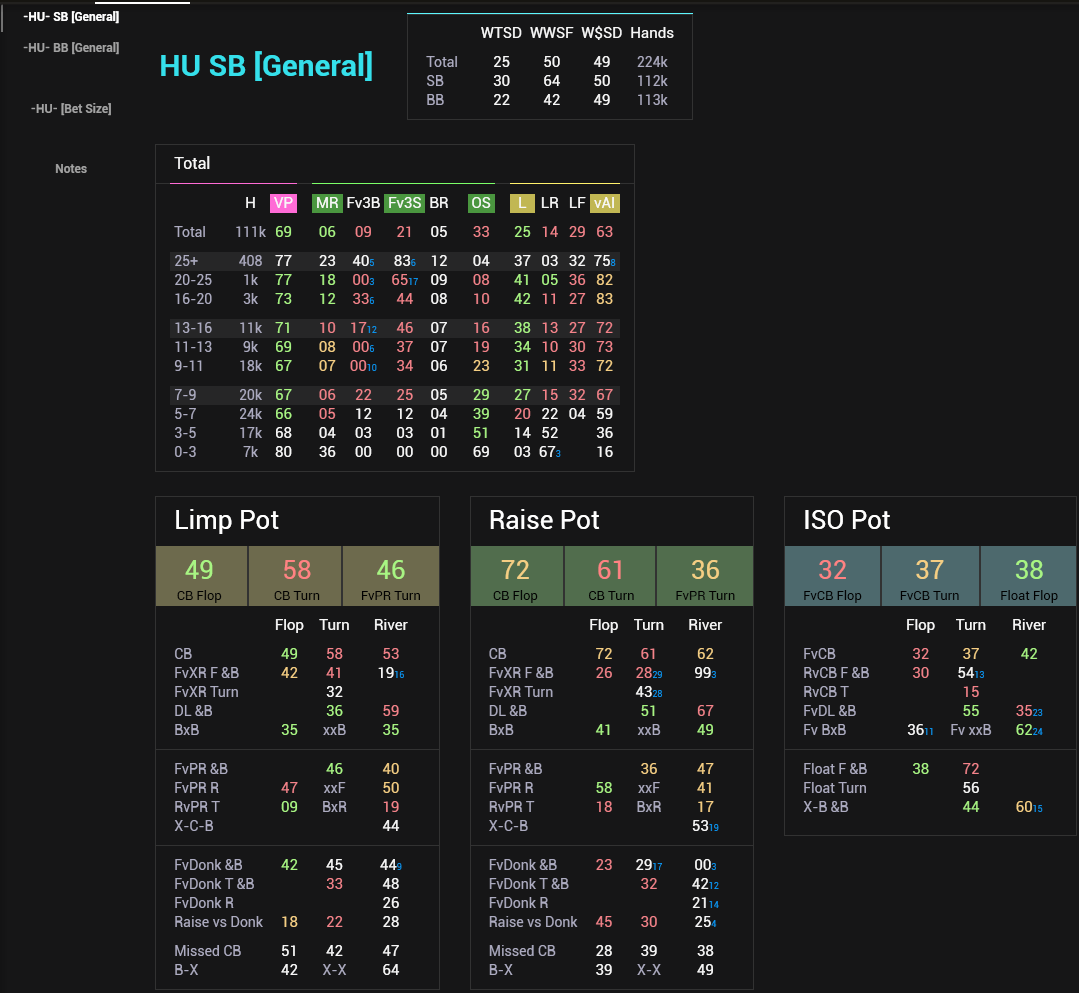Click the yellow vAI column header

tap(604, 203)
